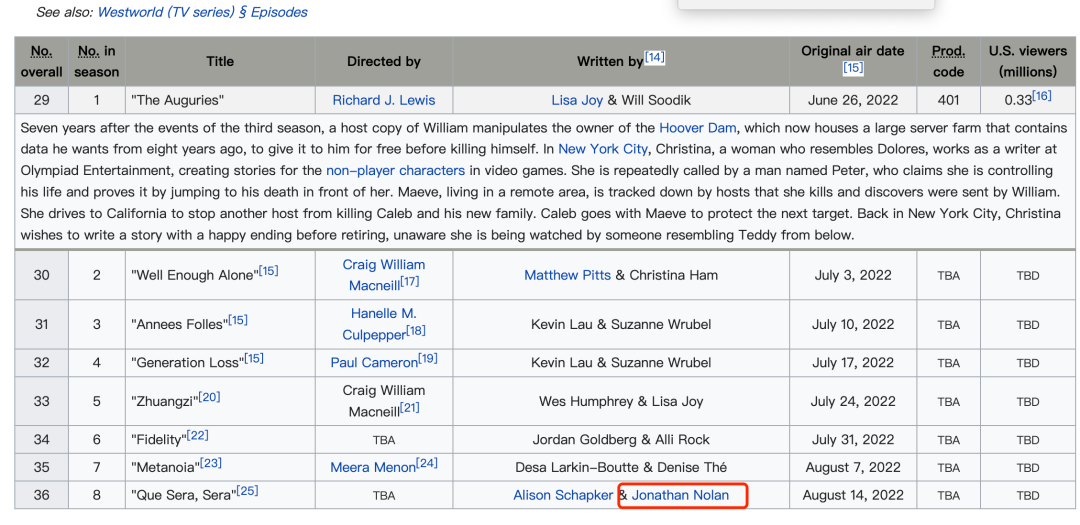Select the July 31, 2022 air date
Screen dimensions: 1080x525
[x=853, y=440]
